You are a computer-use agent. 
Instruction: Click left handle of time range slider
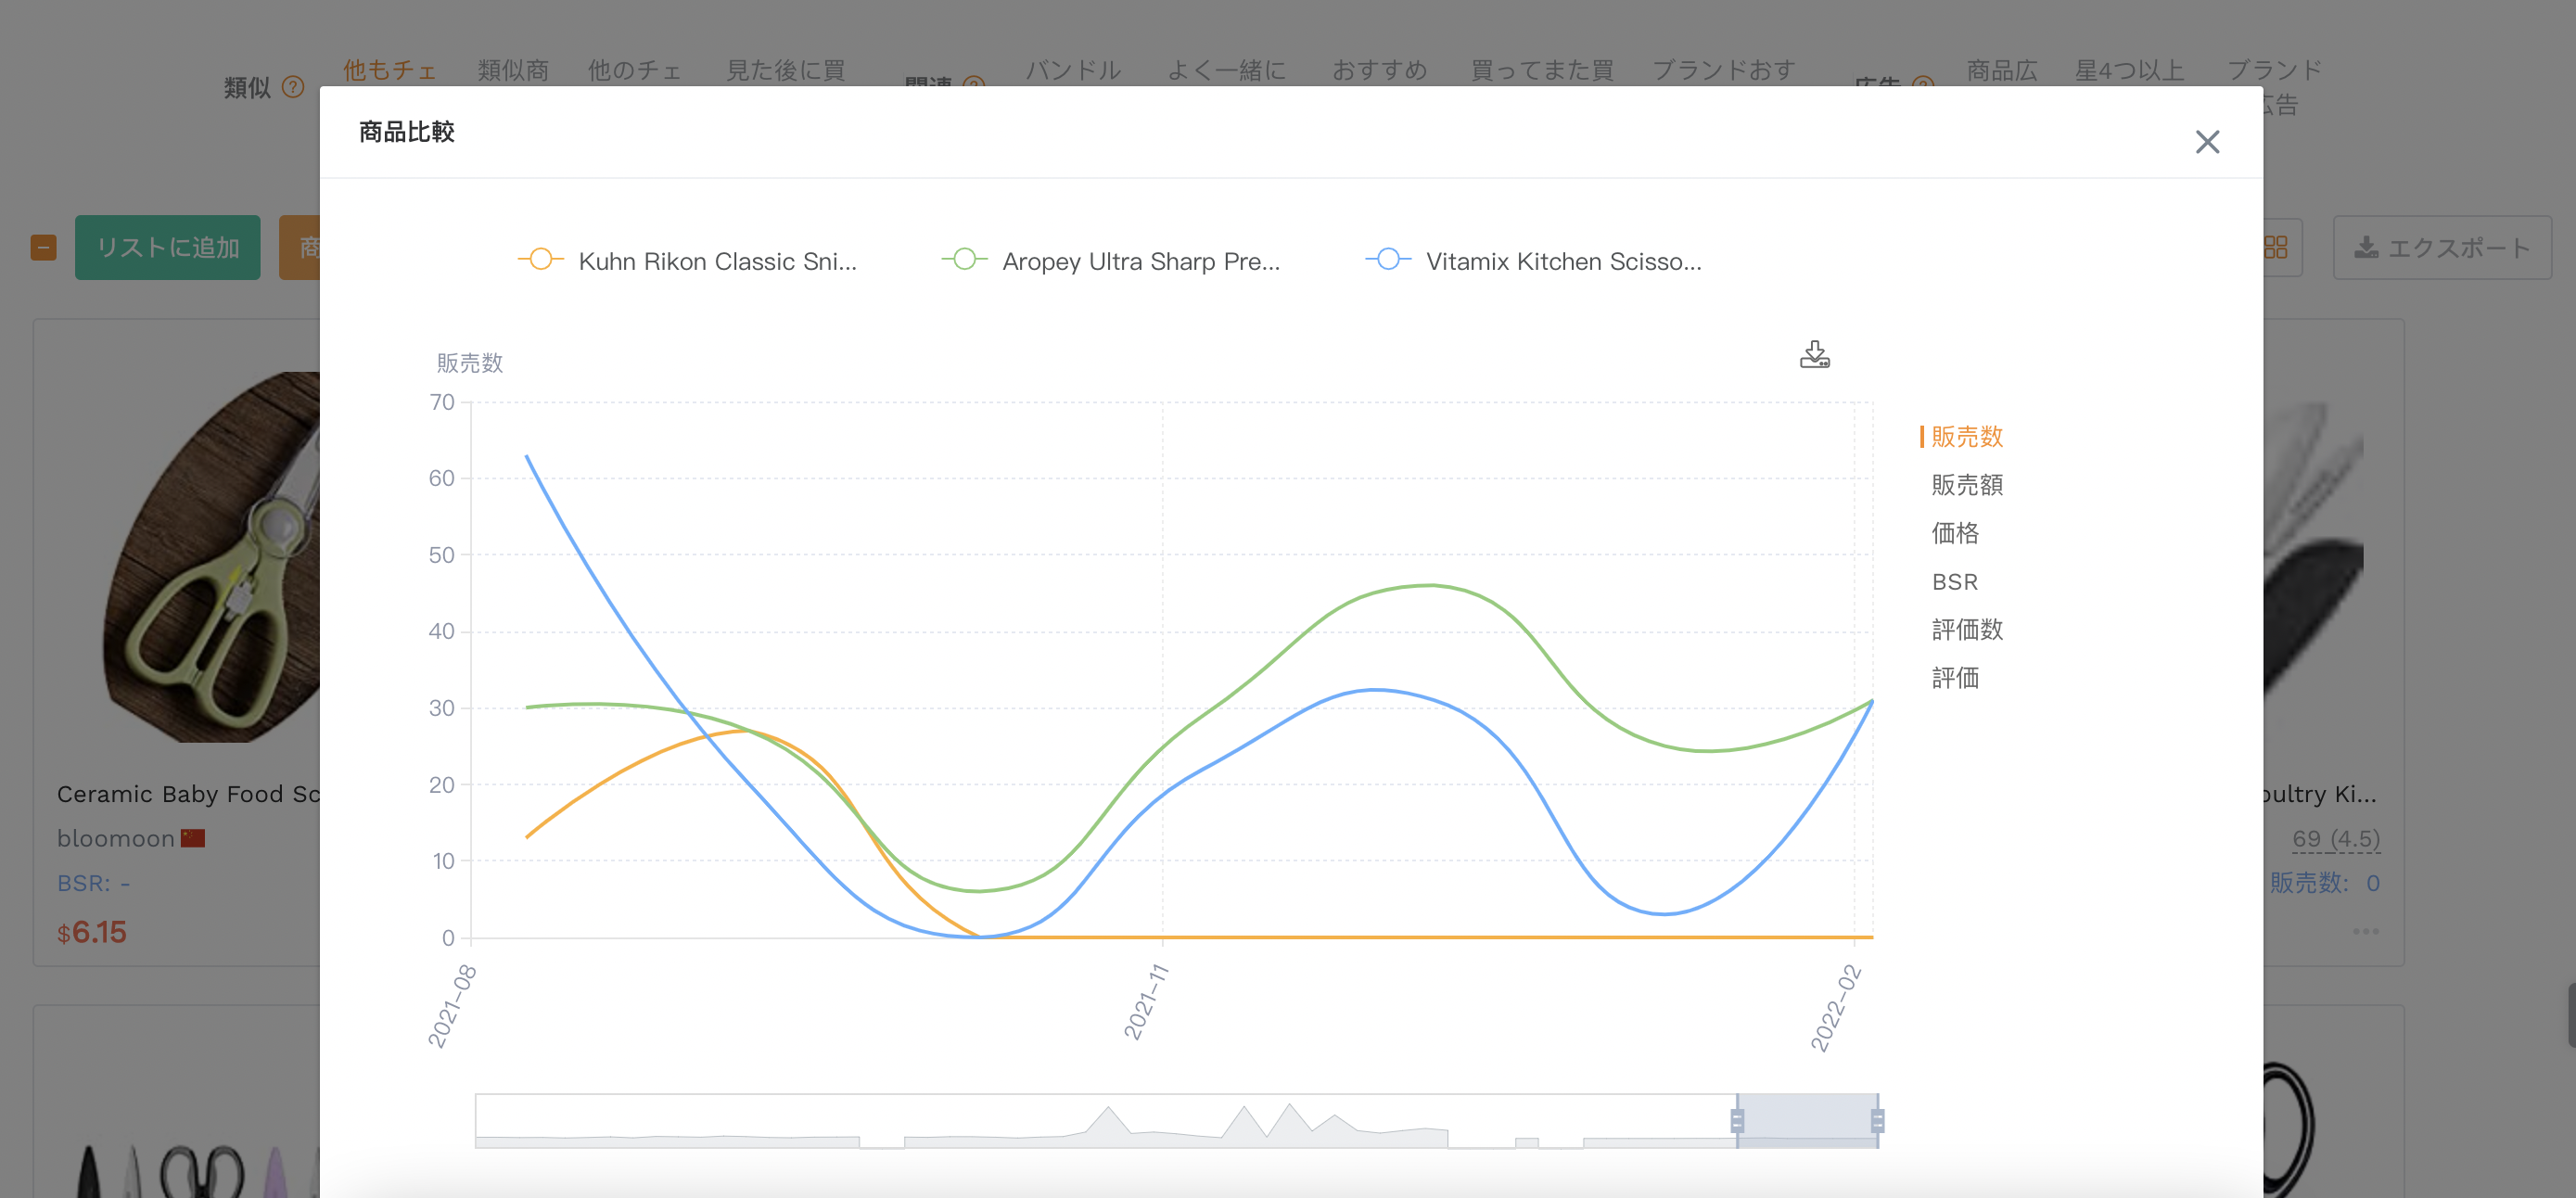(x=1737, y=1121)
